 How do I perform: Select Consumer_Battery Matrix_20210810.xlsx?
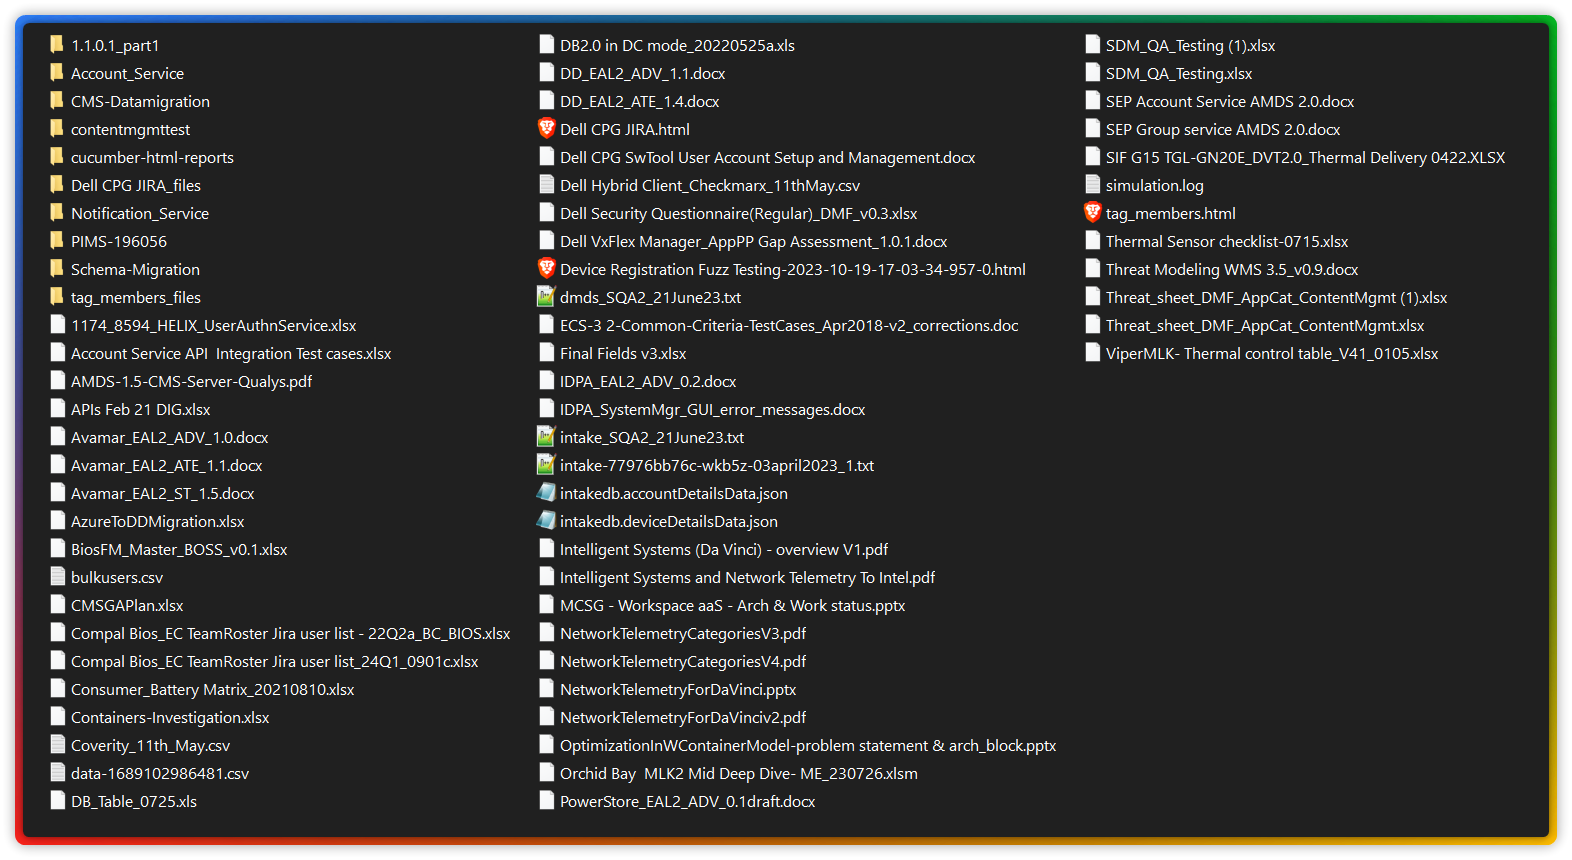[213, 689]
